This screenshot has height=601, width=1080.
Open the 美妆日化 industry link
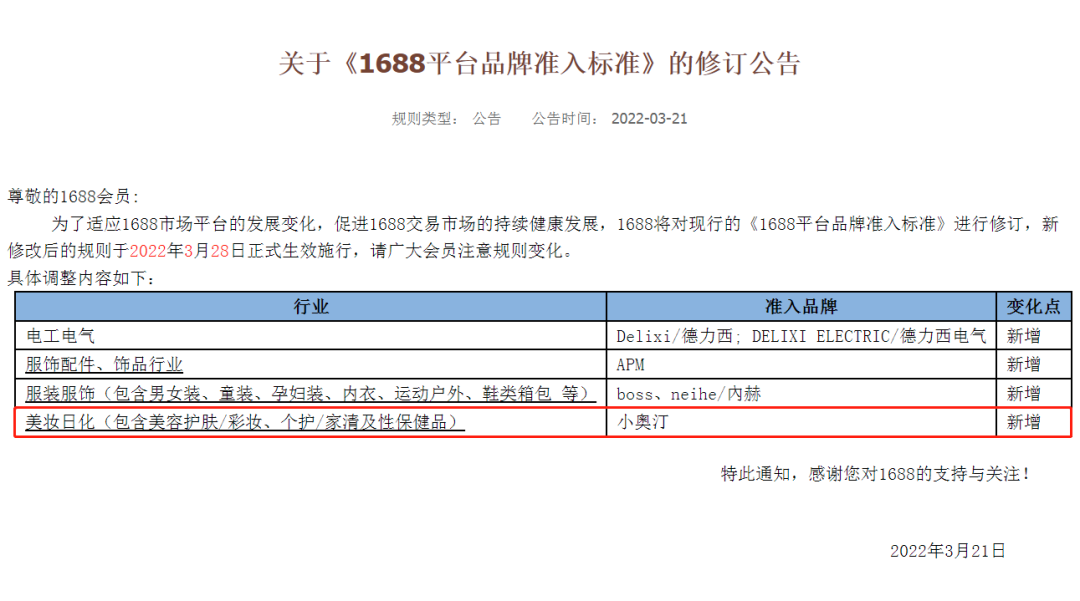(245, 422)
